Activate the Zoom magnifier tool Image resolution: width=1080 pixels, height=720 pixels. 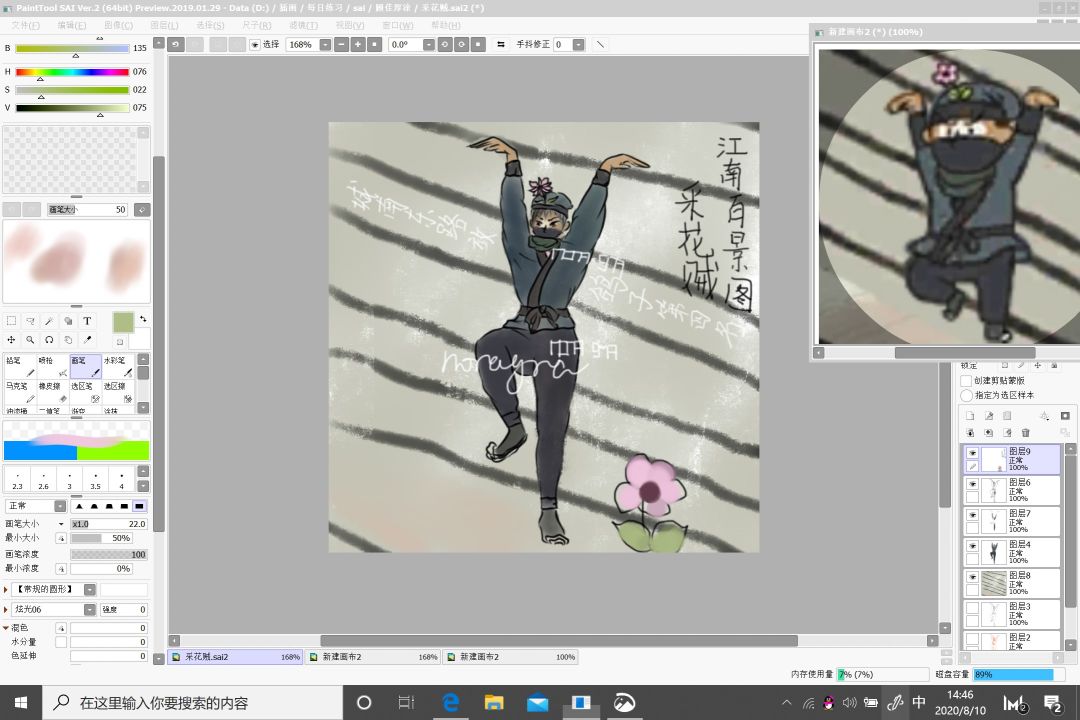tap(30, 340)
